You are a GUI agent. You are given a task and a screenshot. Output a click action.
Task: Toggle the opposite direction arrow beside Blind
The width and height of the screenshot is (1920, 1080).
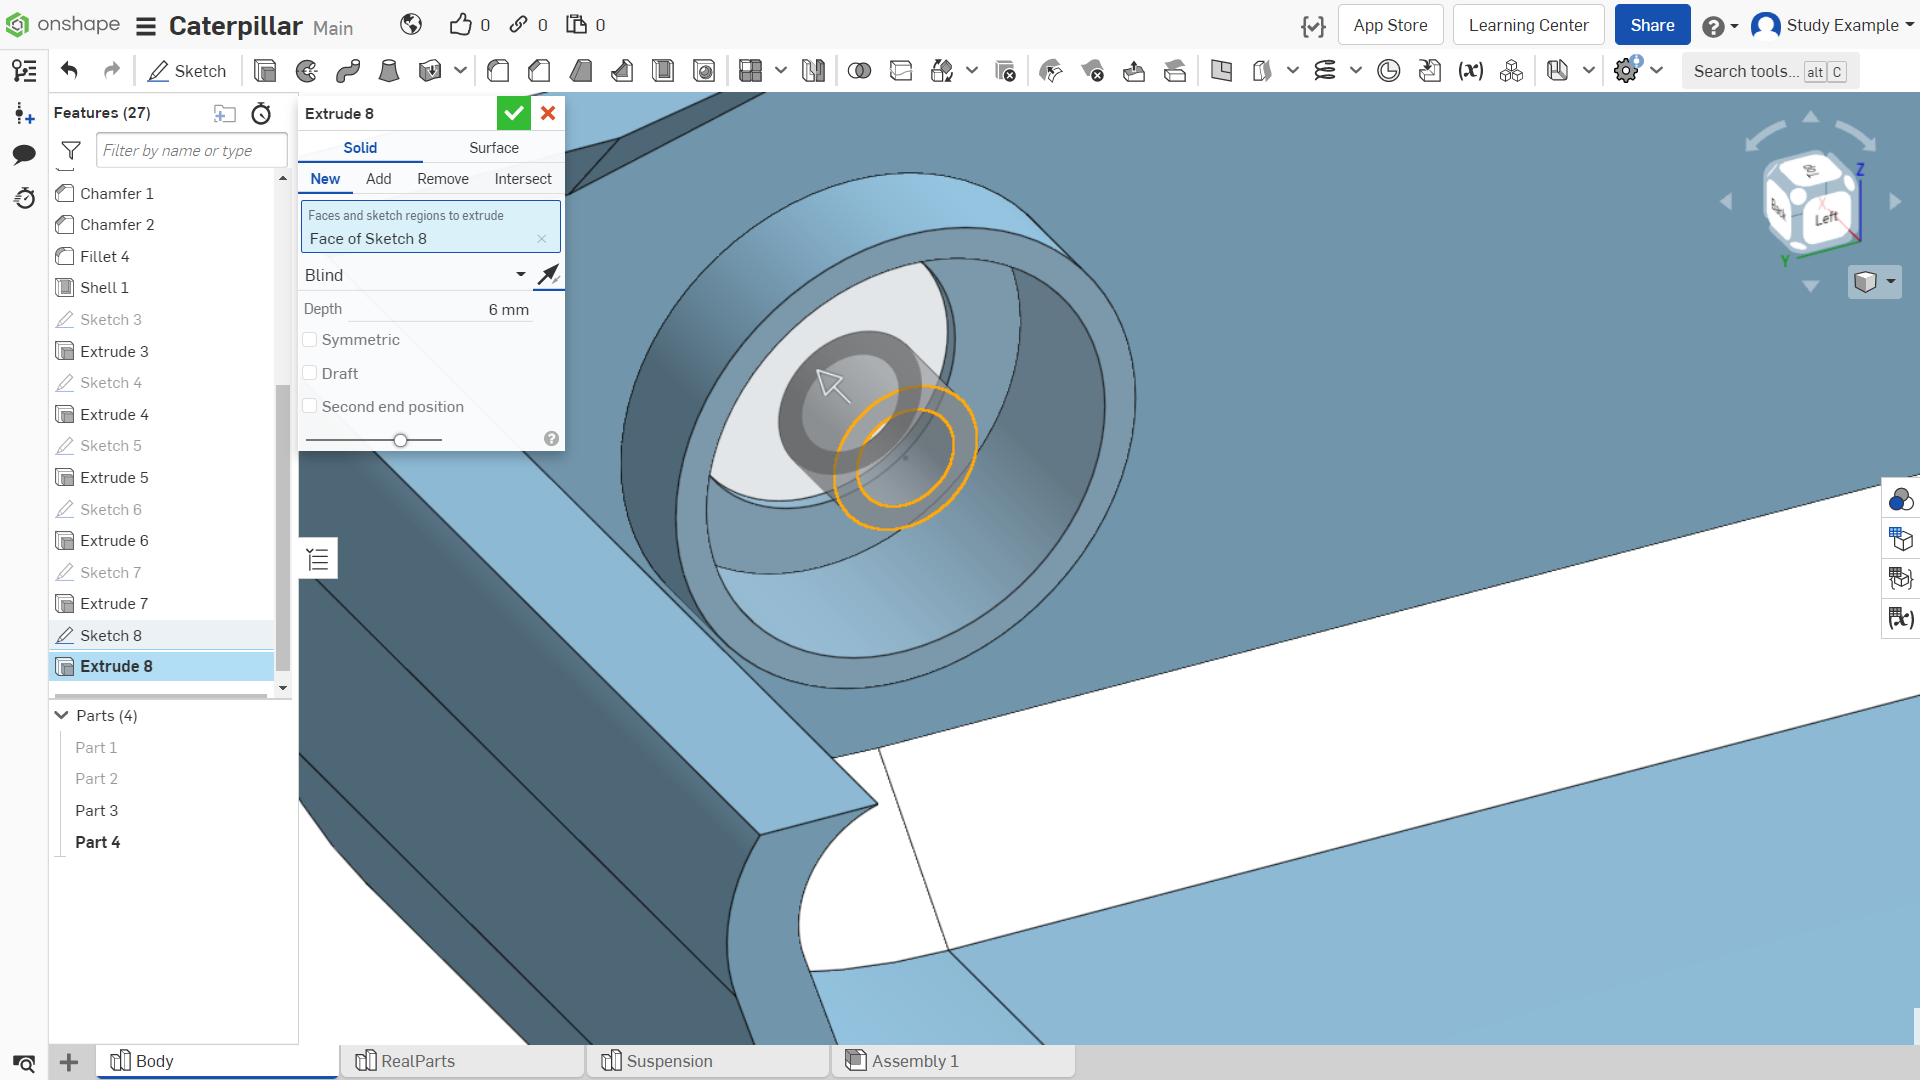(548, 274)
